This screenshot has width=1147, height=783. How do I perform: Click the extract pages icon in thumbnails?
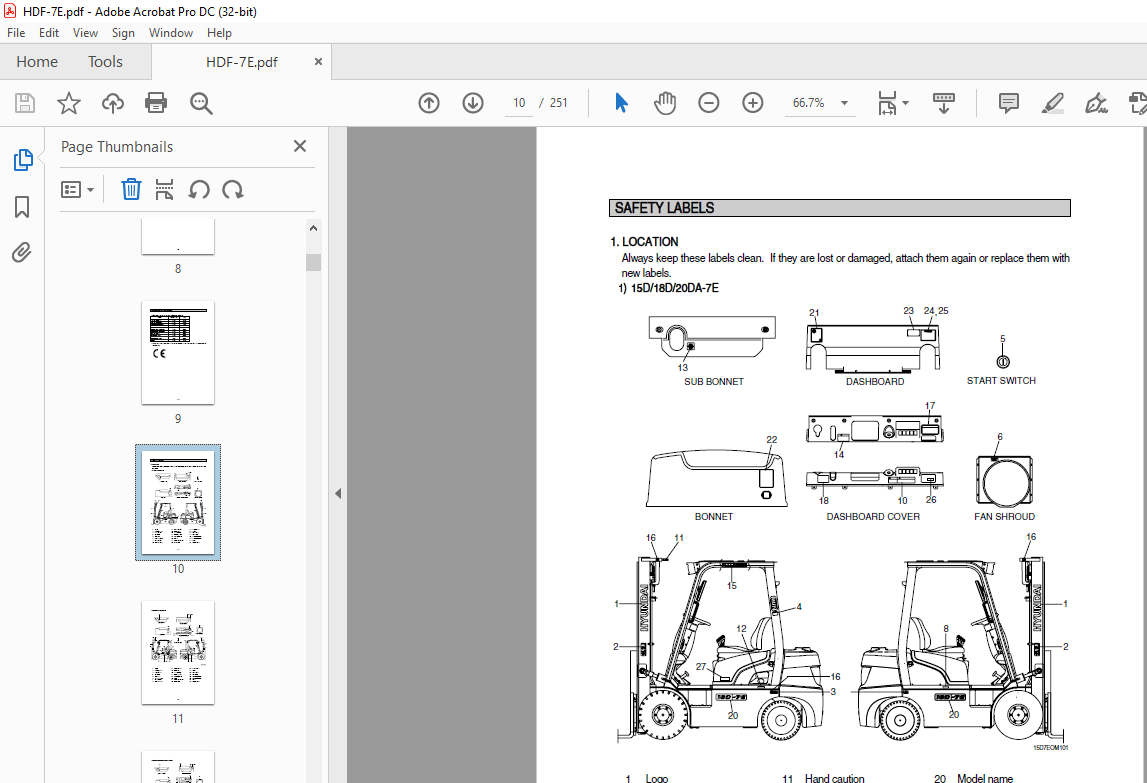165,190
